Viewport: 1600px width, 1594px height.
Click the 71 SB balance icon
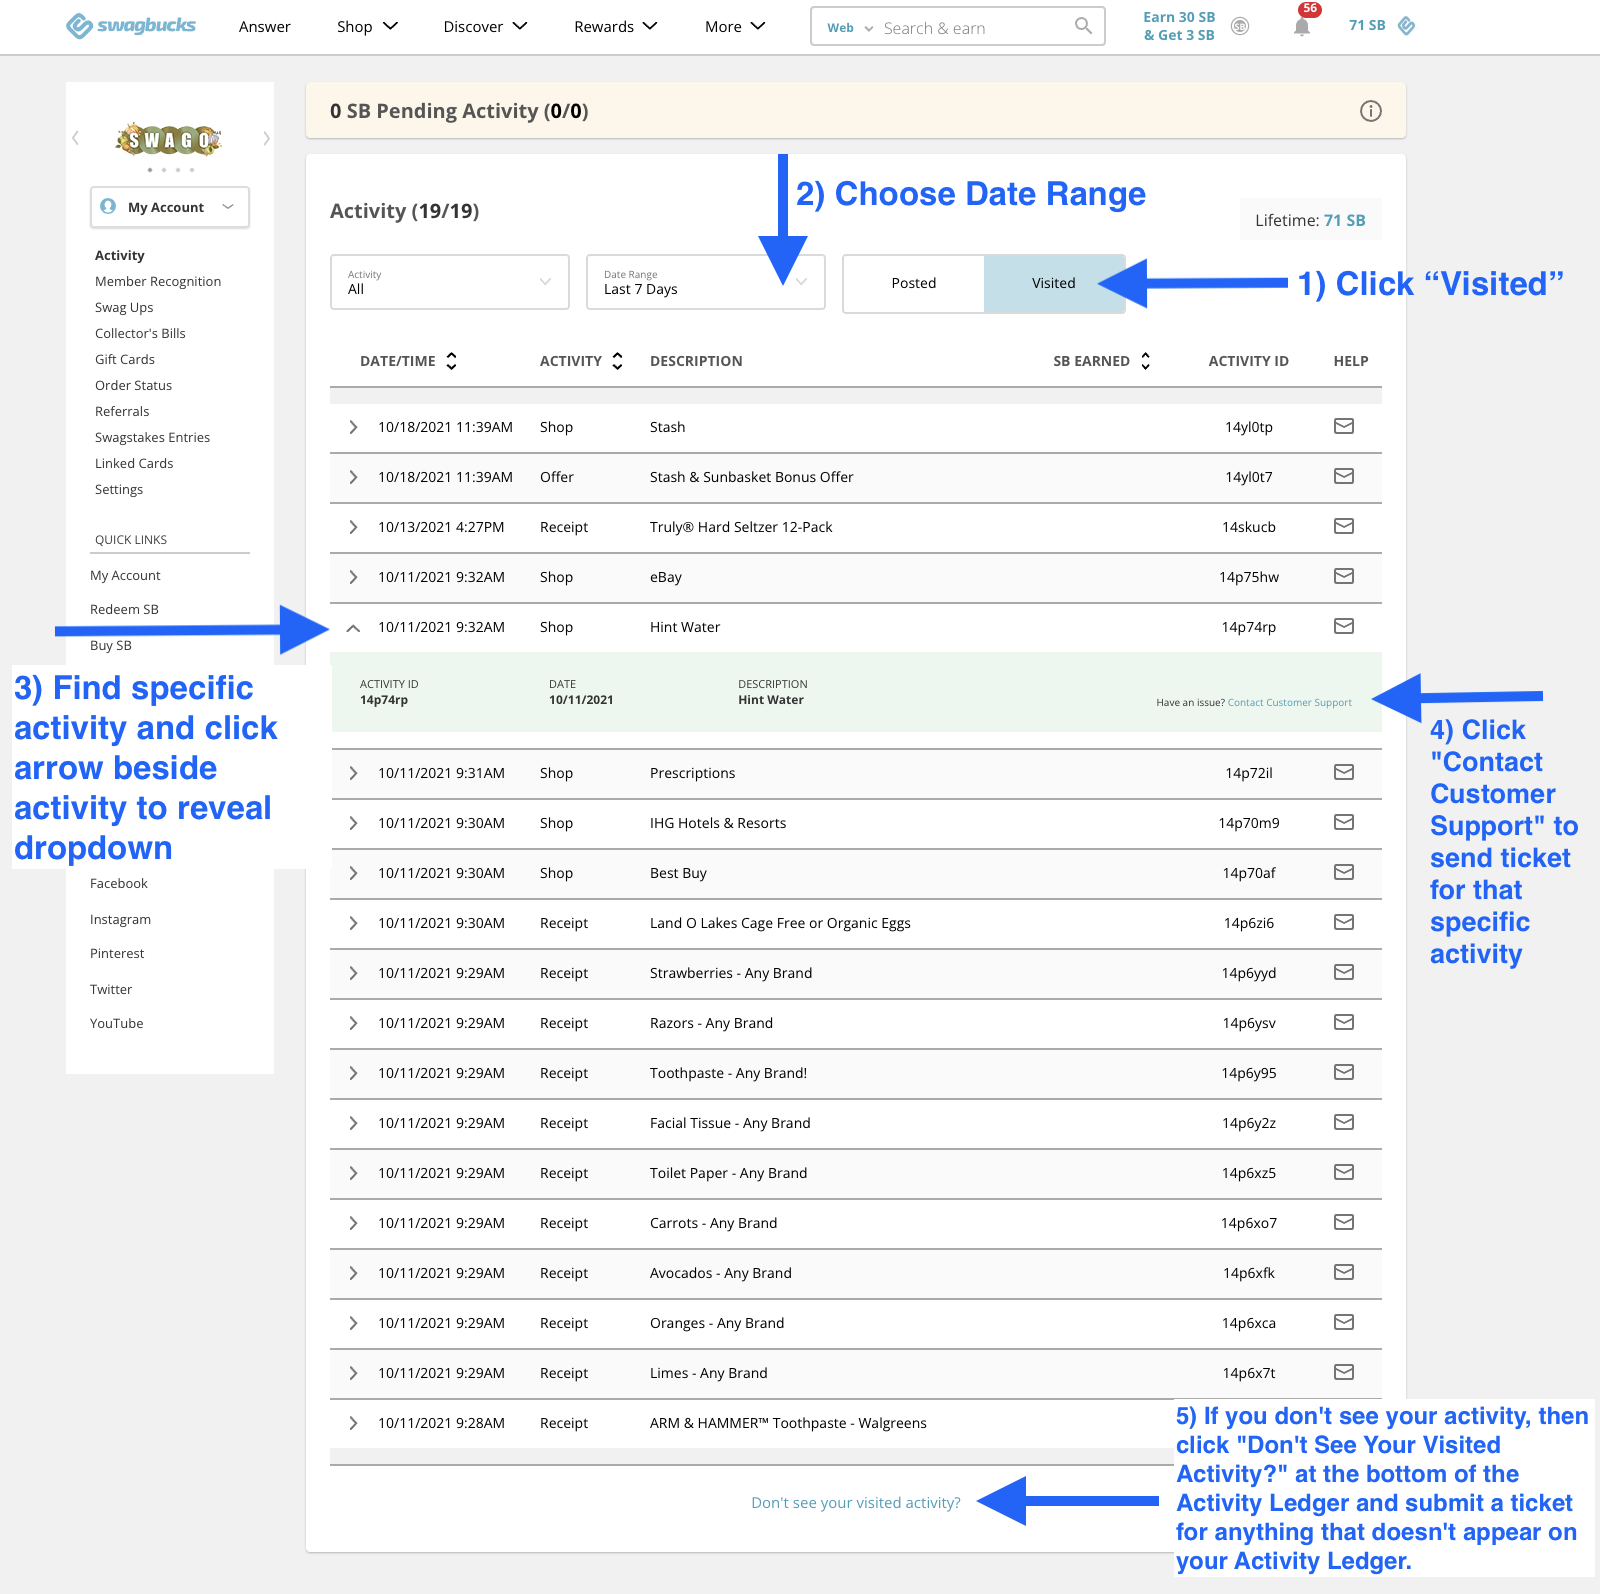point(1407,26)
